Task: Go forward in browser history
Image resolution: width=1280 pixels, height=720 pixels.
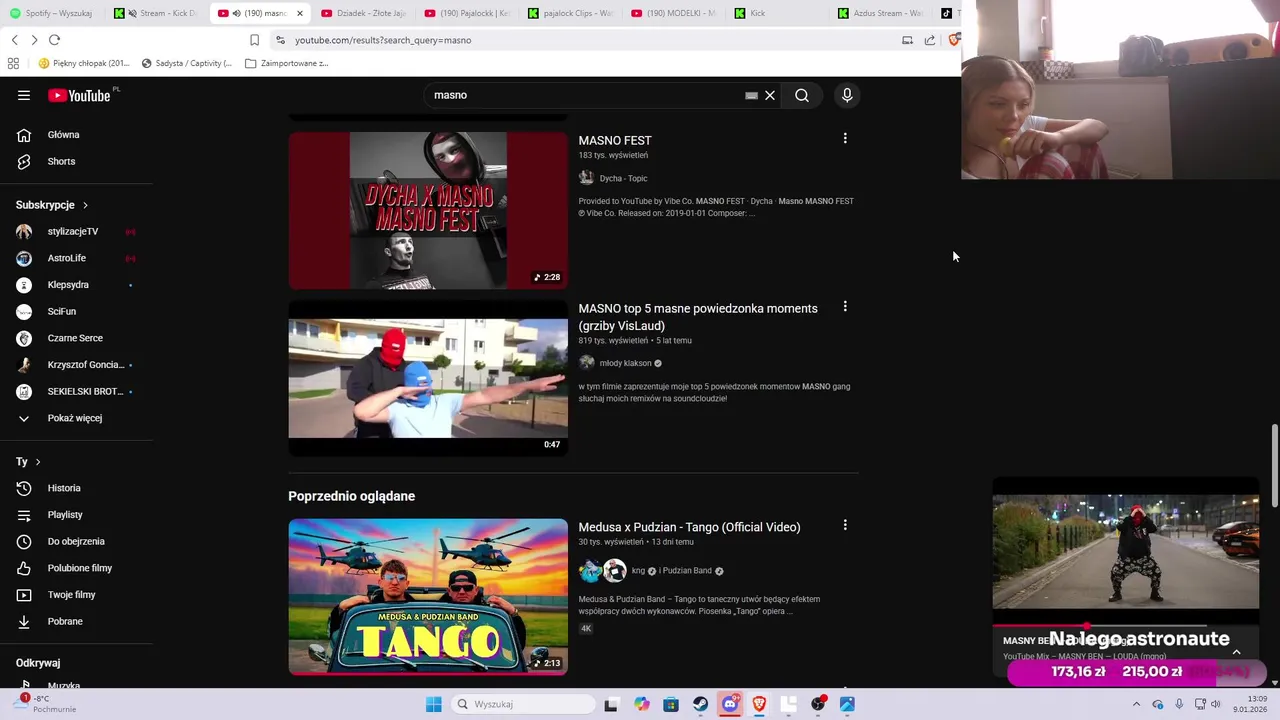Action: pos(34,40)
